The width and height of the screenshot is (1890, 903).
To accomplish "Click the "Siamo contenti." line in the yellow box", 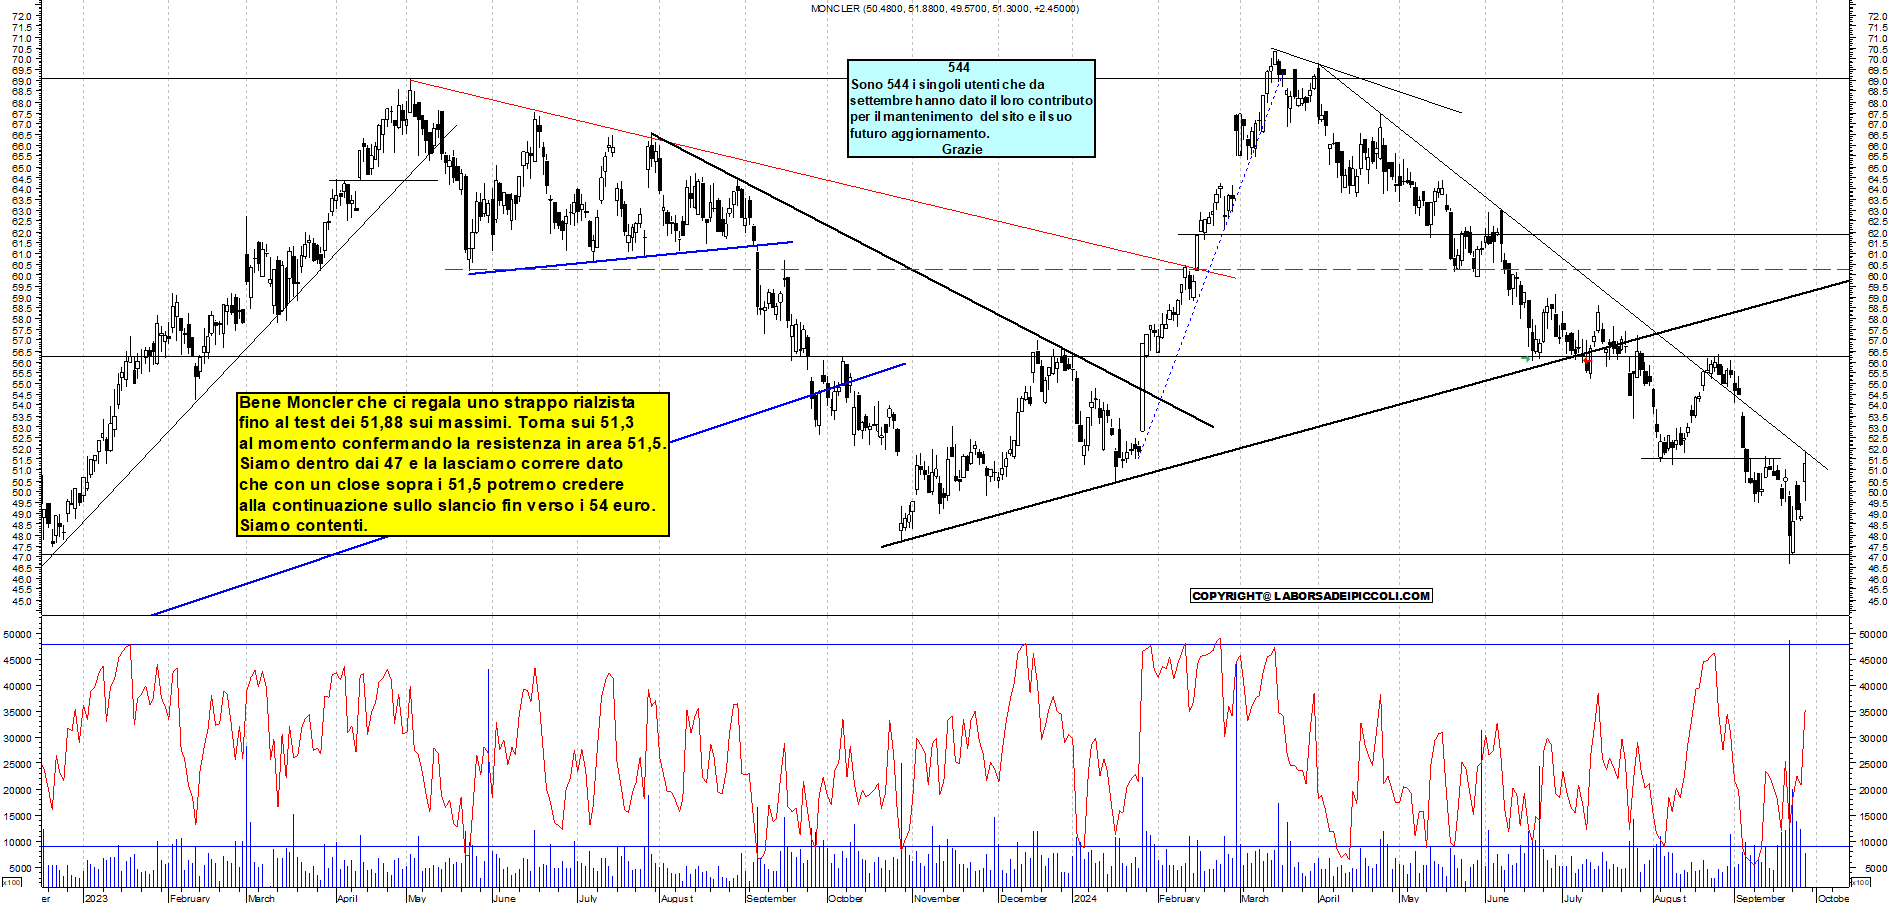I will [x=303, y=525].
